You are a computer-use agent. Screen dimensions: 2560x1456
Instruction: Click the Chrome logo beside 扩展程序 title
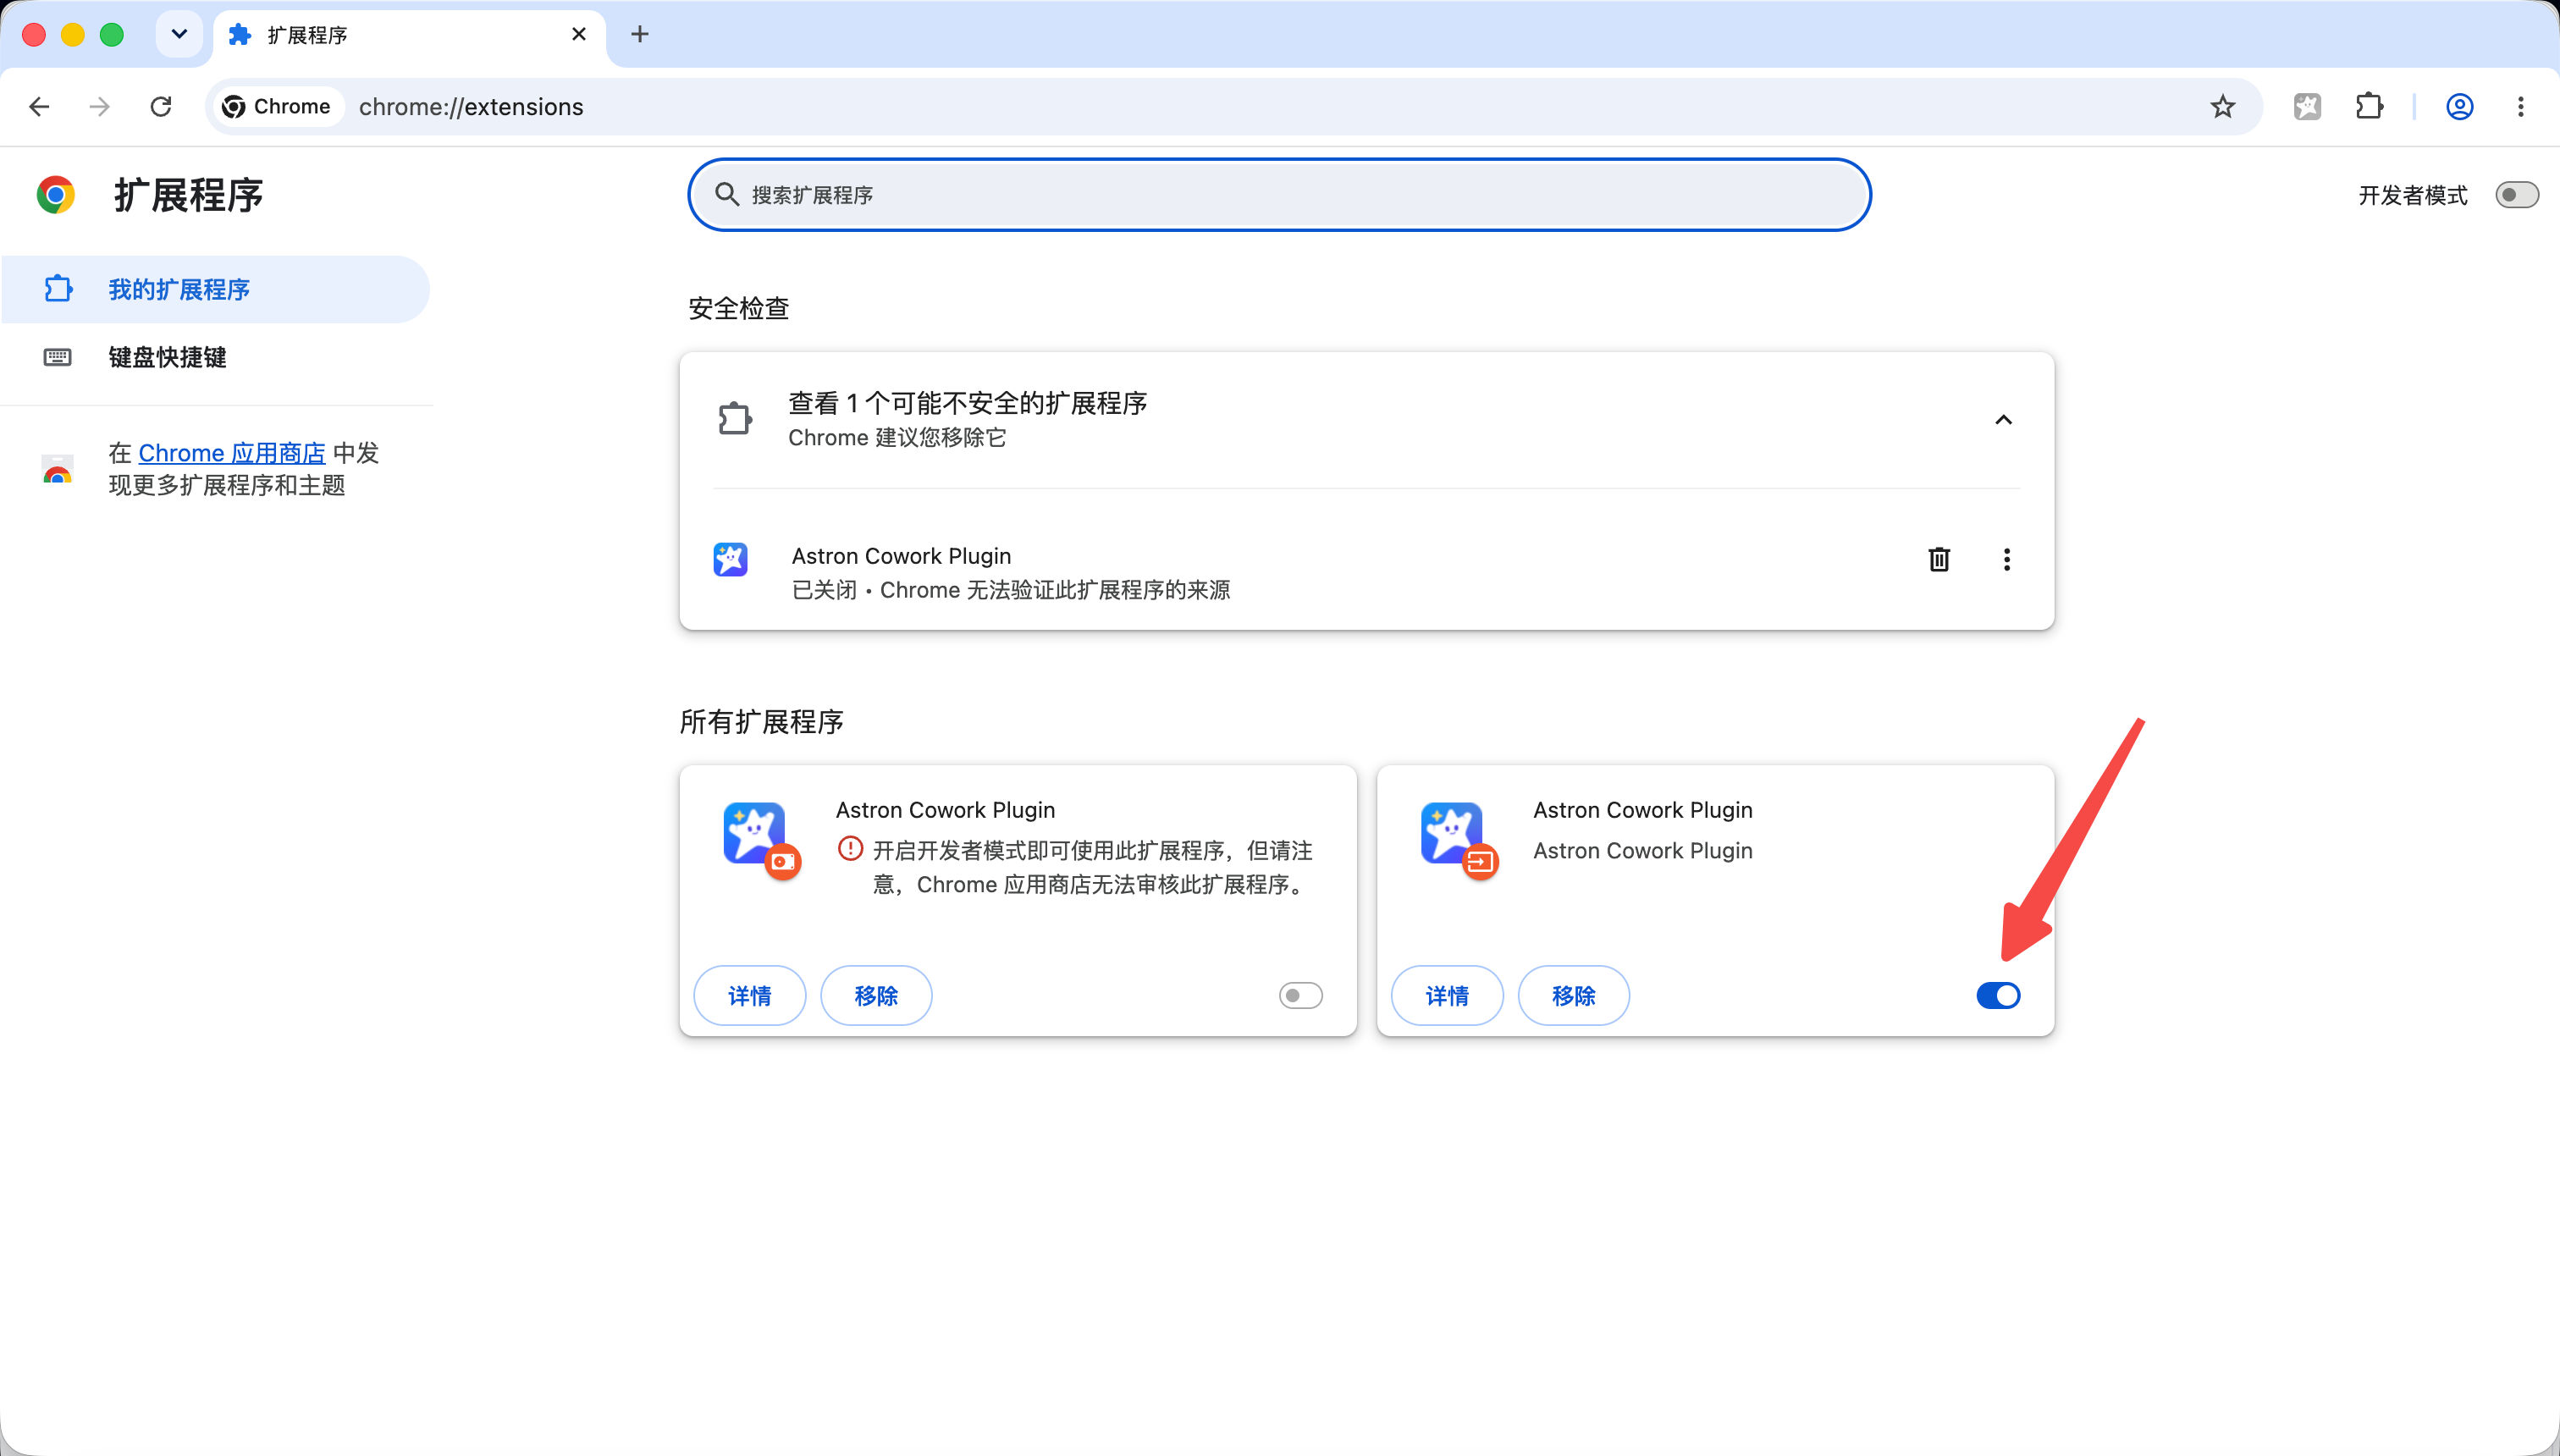pyautogui.click(x=55, y=194)
